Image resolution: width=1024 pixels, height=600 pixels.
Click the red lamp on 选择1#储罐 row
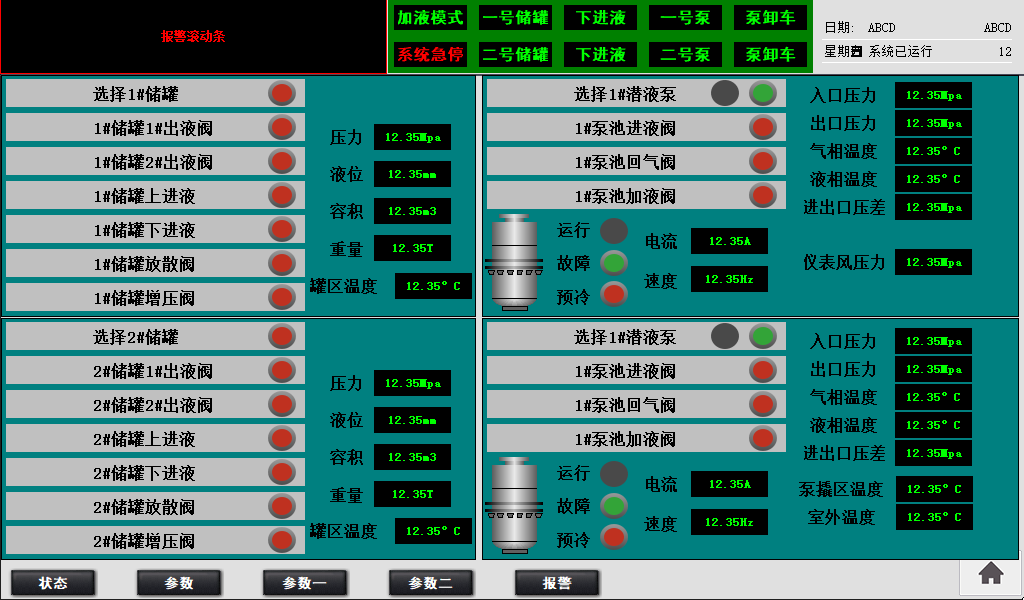282,94
